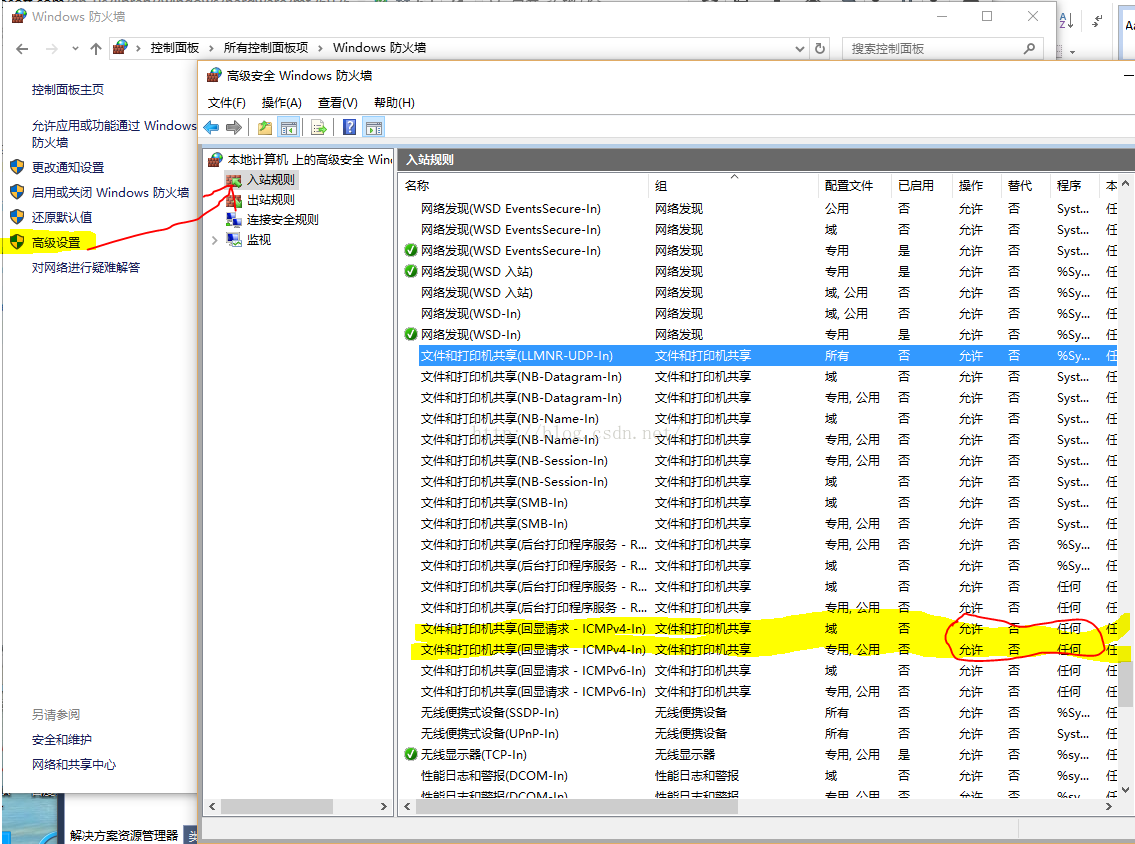
Task: Sort by 已启用 column header
Action: click(x=921, y=186)
